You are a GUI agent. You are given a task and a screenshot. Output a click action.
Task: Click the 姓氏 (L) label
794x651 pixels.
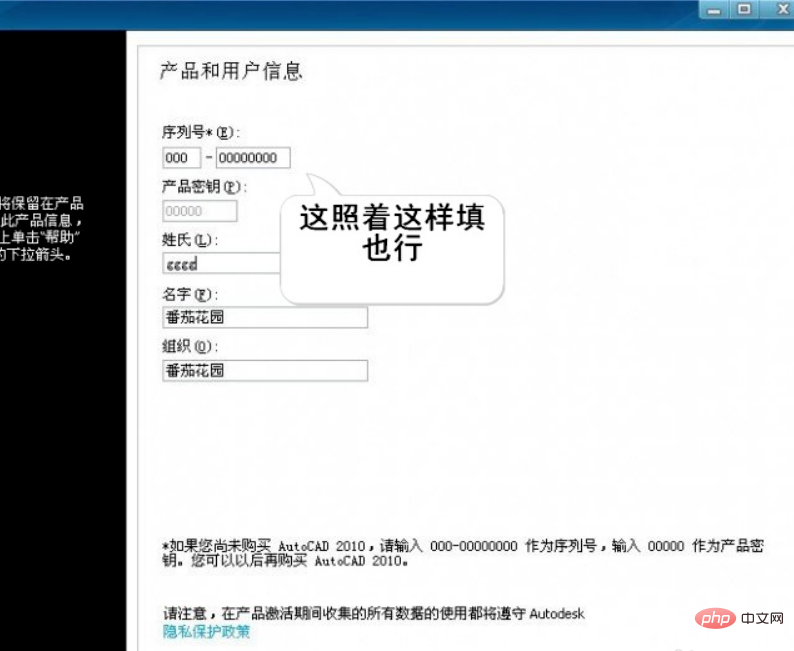click(x=190, y=240)
